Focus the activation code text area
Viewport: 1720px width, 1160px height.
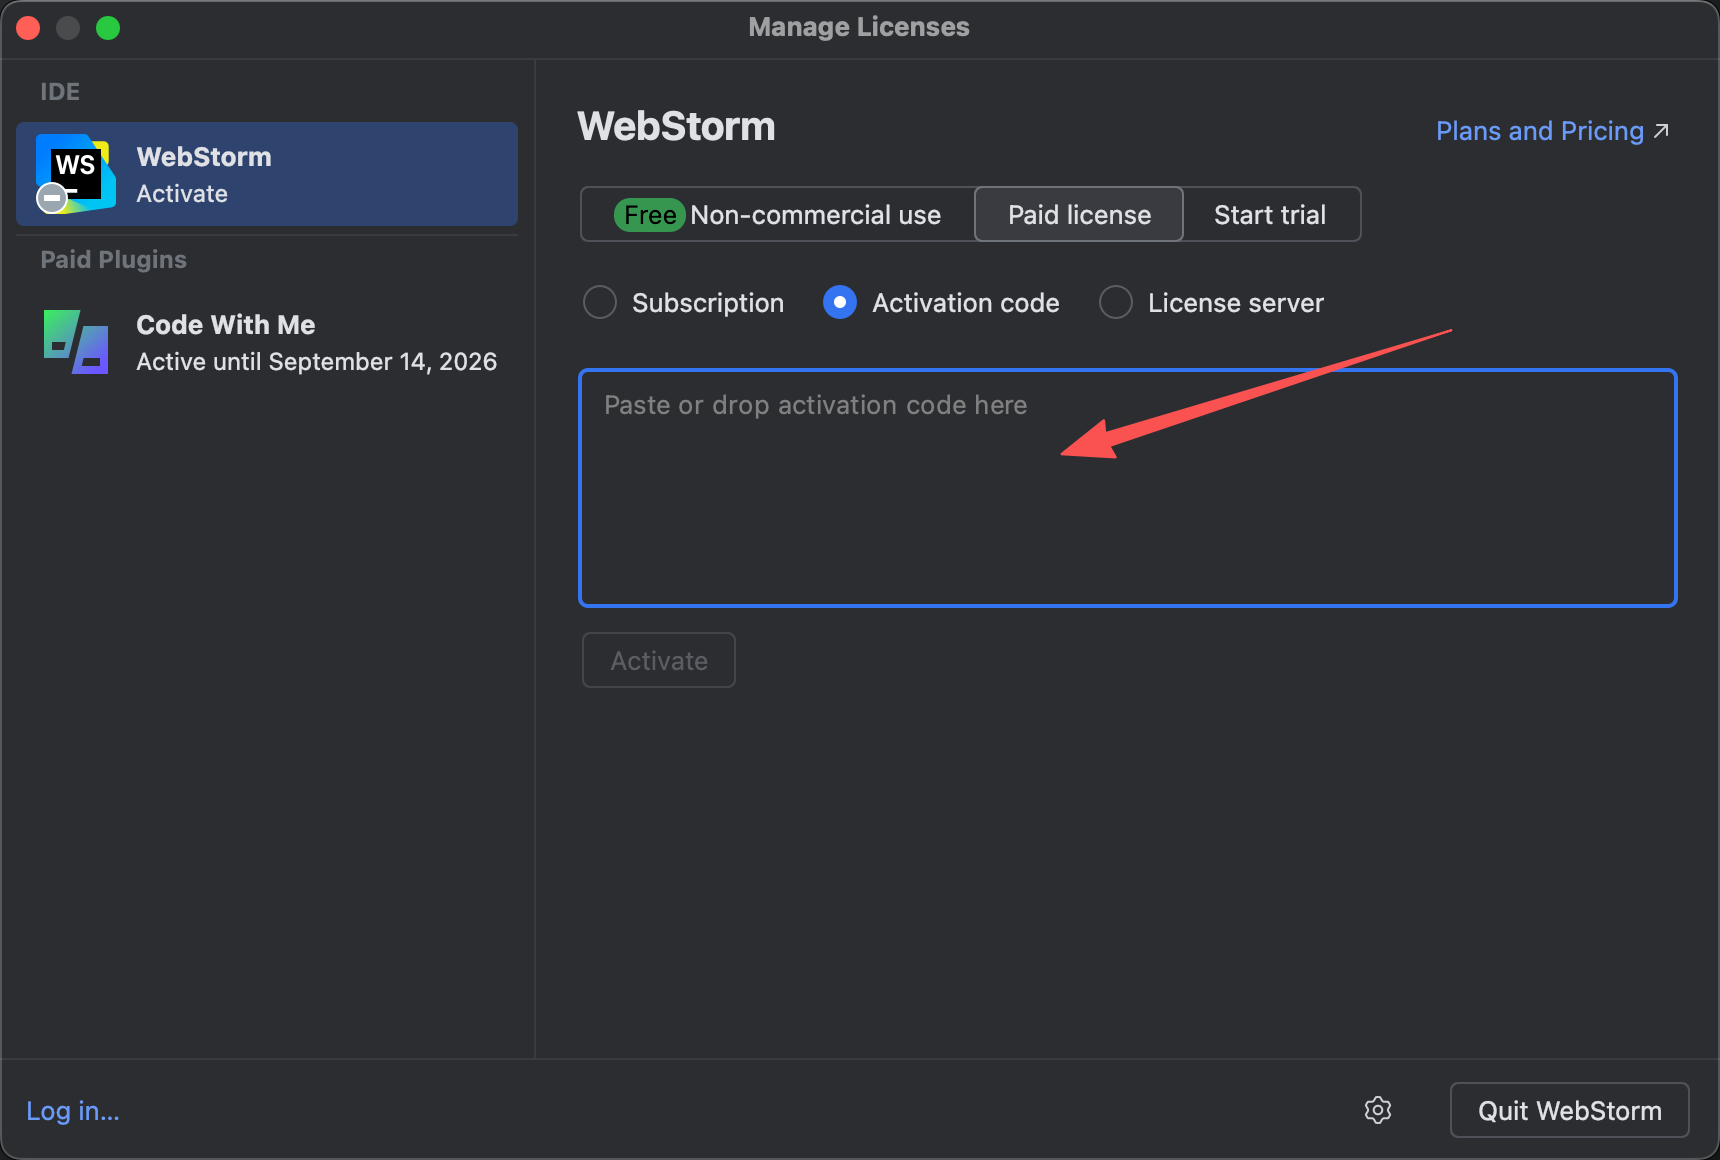(x=1128, y=488)
